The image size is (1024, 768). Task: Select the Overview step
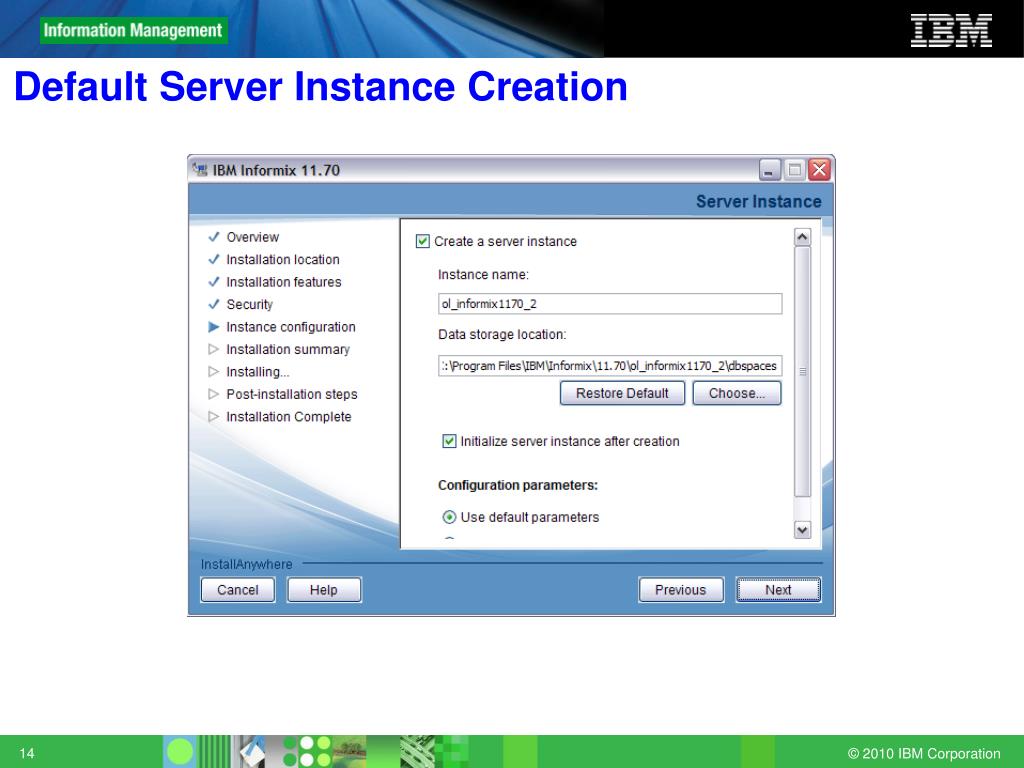pos(253,237)
